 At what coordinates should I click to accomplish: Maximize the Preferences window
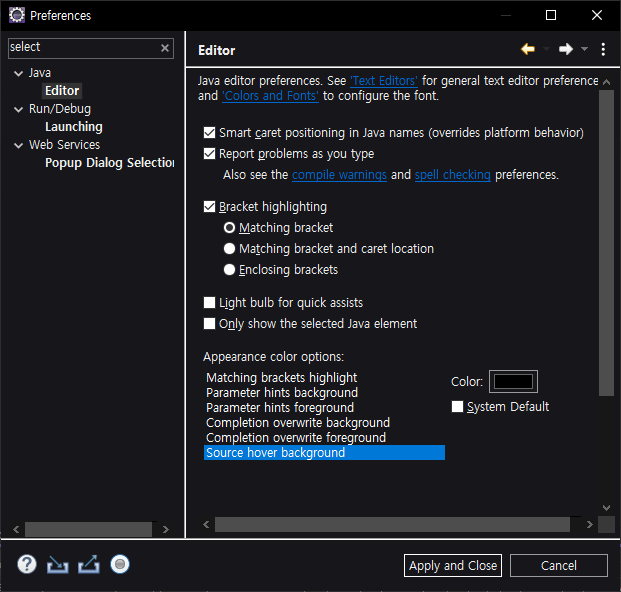click(x=551, y=15)
